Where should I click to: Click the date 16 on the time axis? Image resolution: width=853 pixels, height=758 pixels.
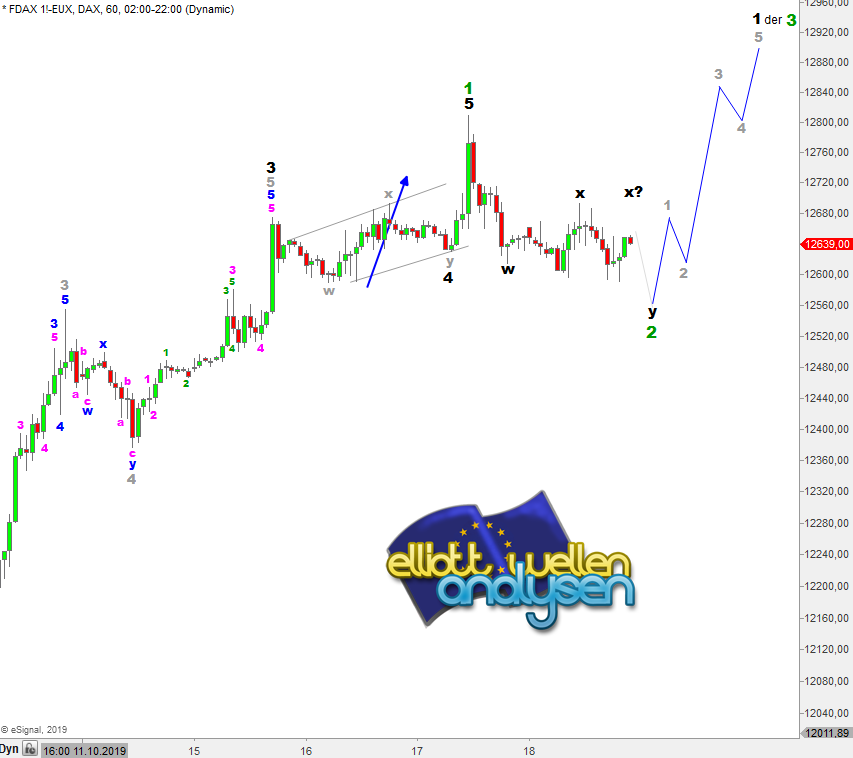click(x=306, y=750)
